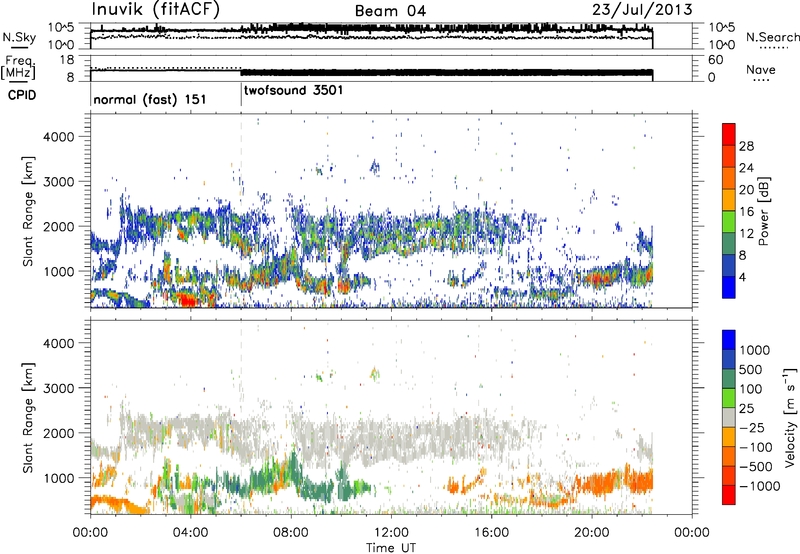
Task: Click the 'Beam 04' heading
Action: coord(390,11)
